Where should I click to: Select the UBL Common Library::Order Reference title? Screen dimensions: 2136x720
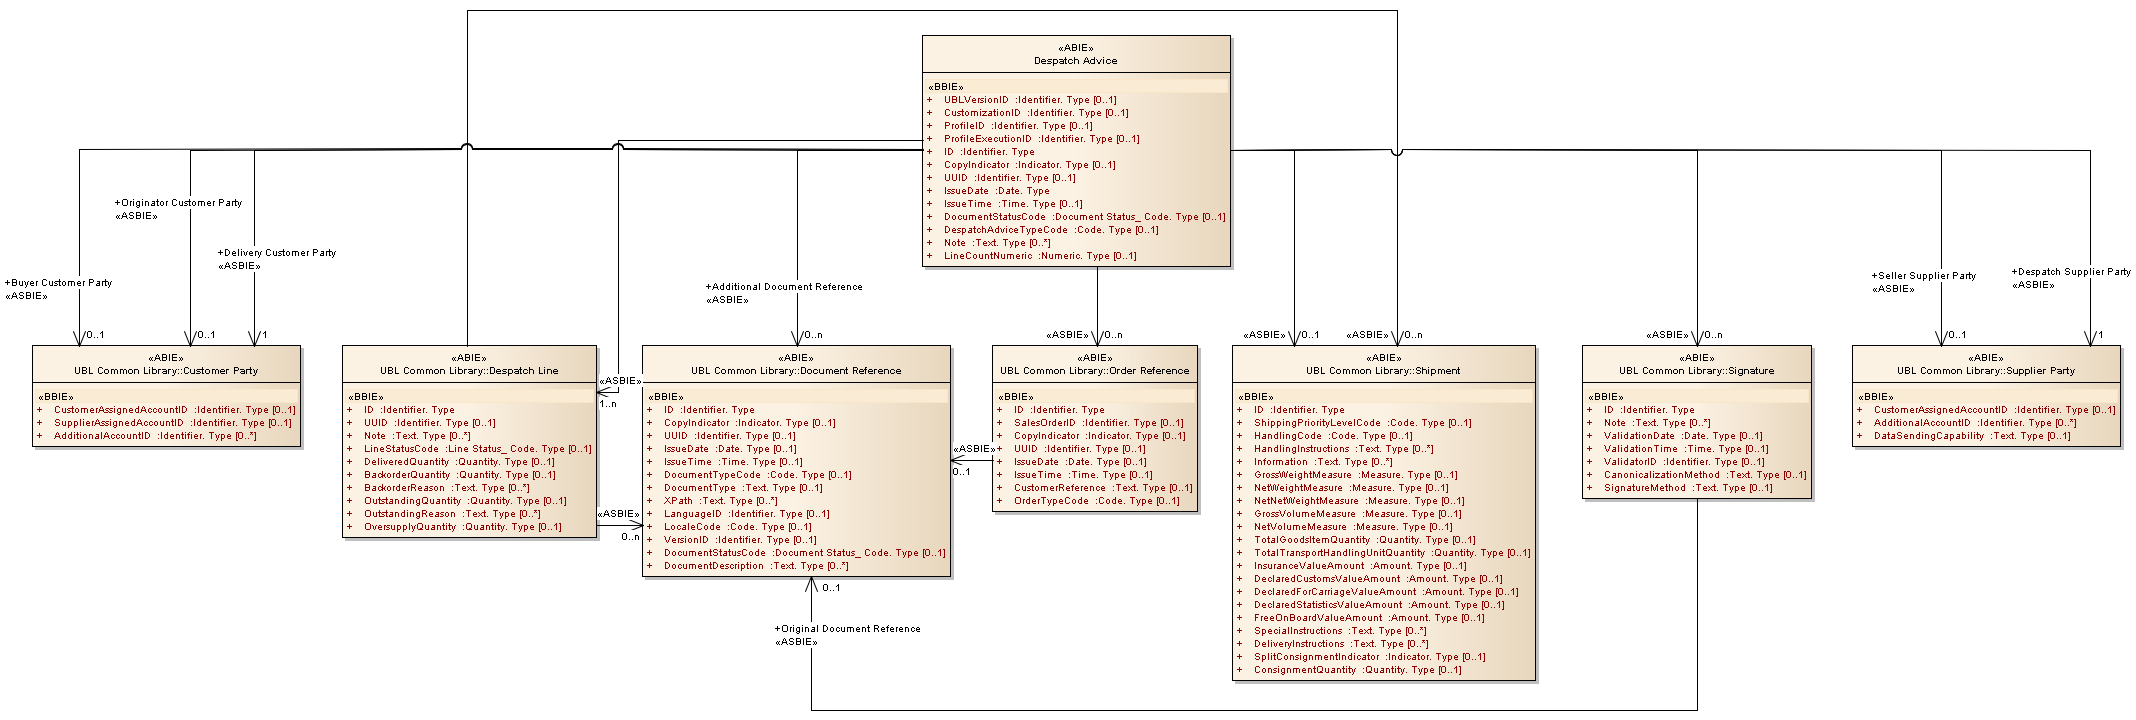[x=1095, y=371]
